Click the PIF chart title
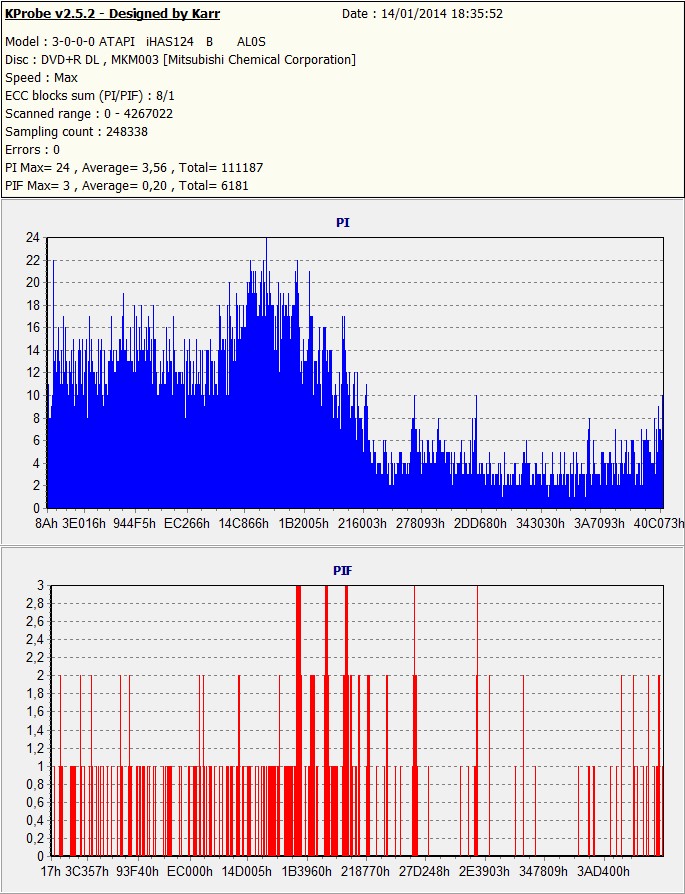The image size is (685, 894). (x=342, y=570)
